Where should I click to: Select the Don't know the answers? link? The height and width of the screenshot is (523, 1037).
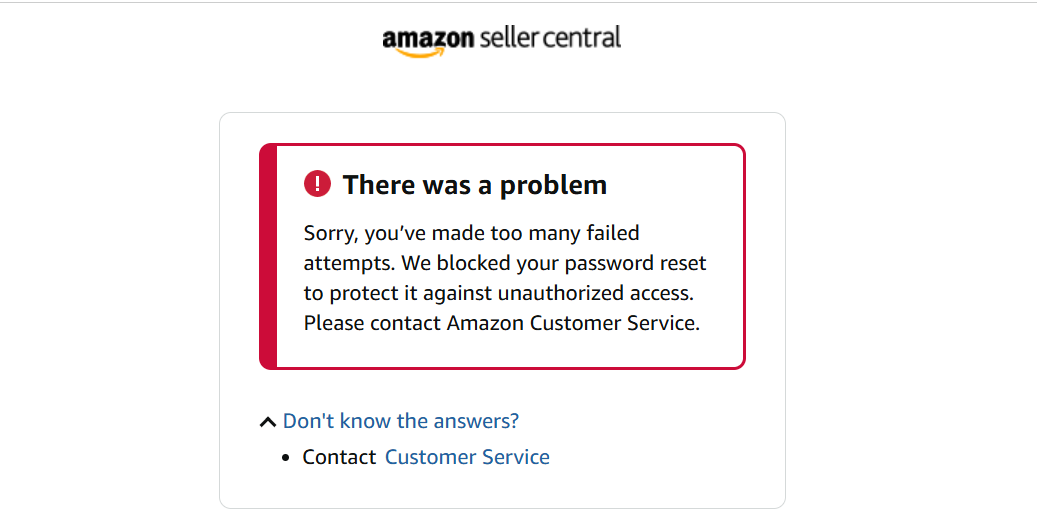coord(401,421)
